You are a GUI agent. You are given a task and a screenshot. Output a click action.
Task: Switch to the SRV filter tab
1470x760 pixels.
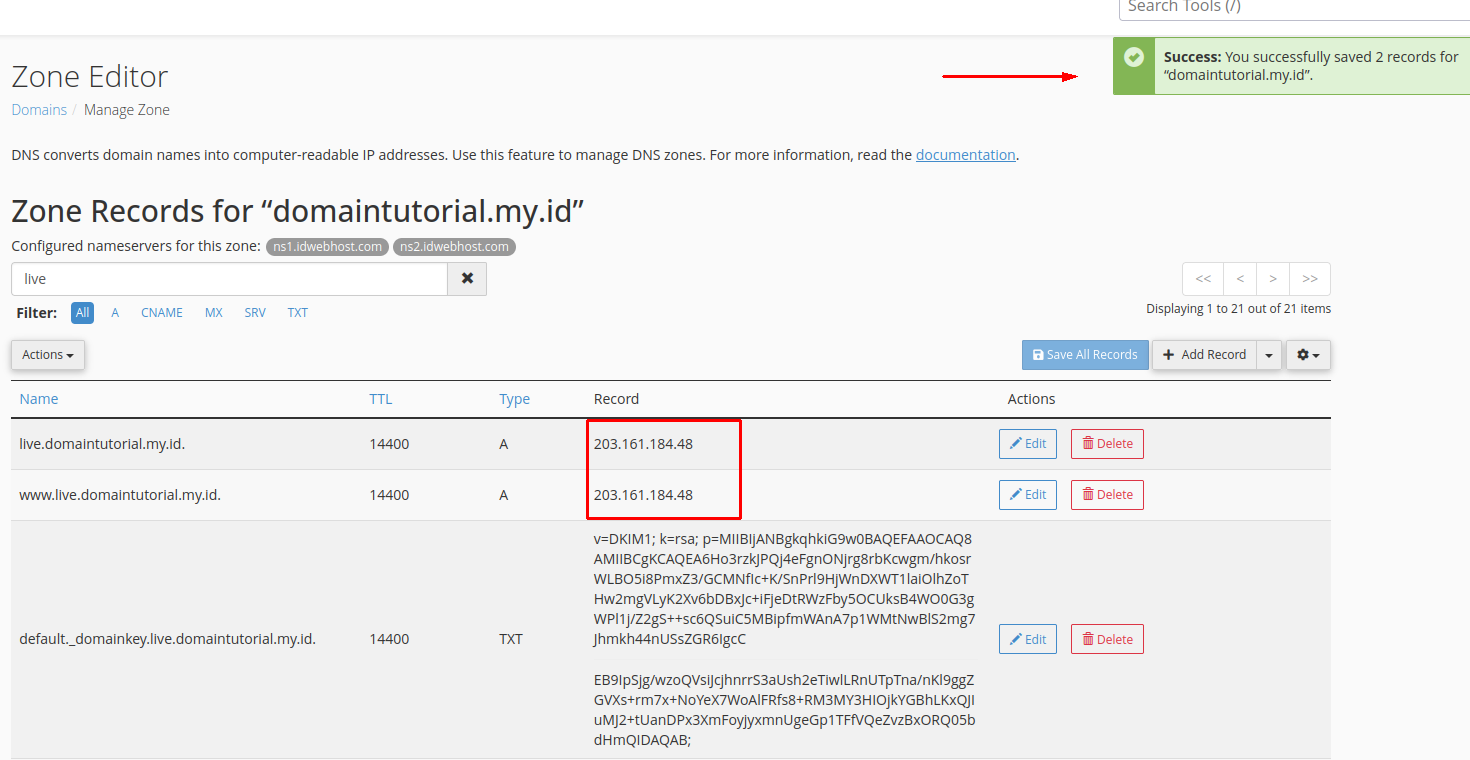(x=255, y=312)
